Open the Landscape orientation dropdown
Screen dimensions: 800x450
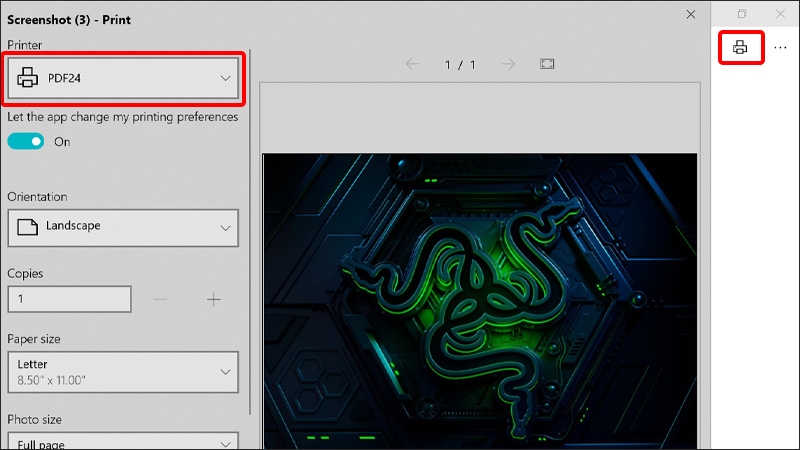123,228
